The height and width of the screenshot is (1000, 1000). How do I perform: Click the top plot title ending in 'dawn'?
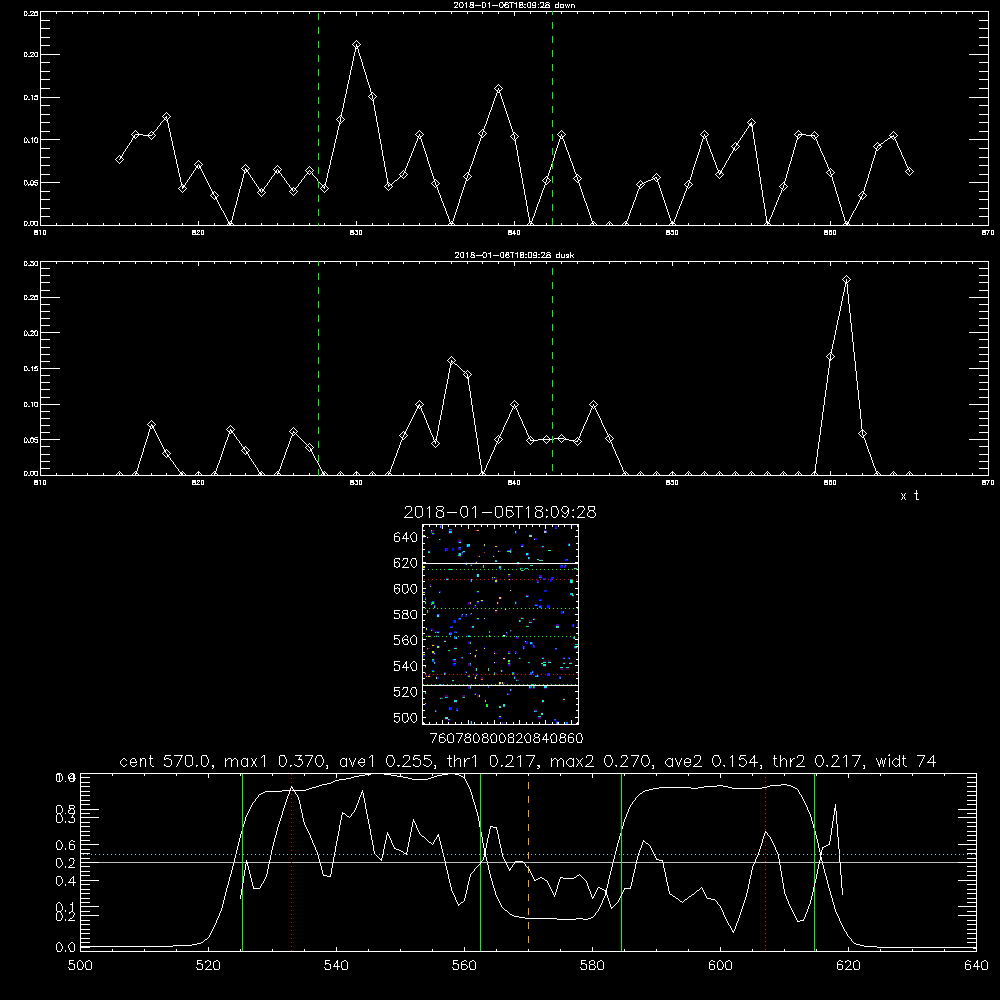(x=514, y=5)
